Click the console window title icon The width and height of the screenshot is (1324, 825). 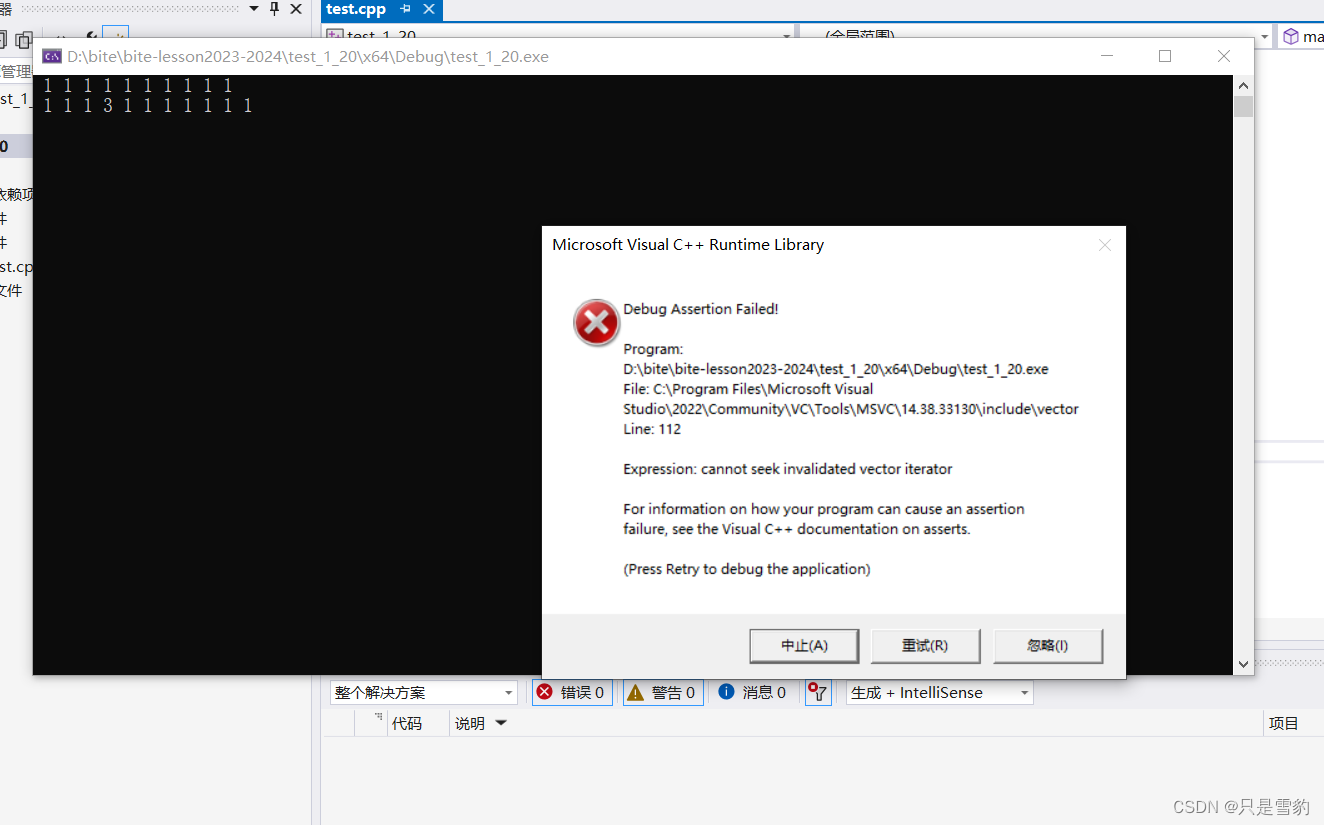(52, 56)
